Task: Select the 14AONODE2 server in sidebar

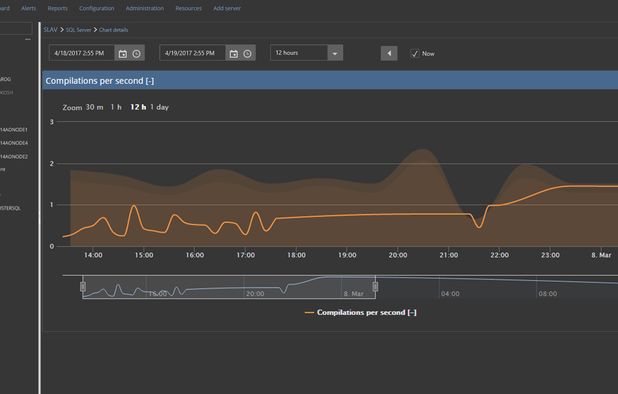Action: (x=14, y=156)
